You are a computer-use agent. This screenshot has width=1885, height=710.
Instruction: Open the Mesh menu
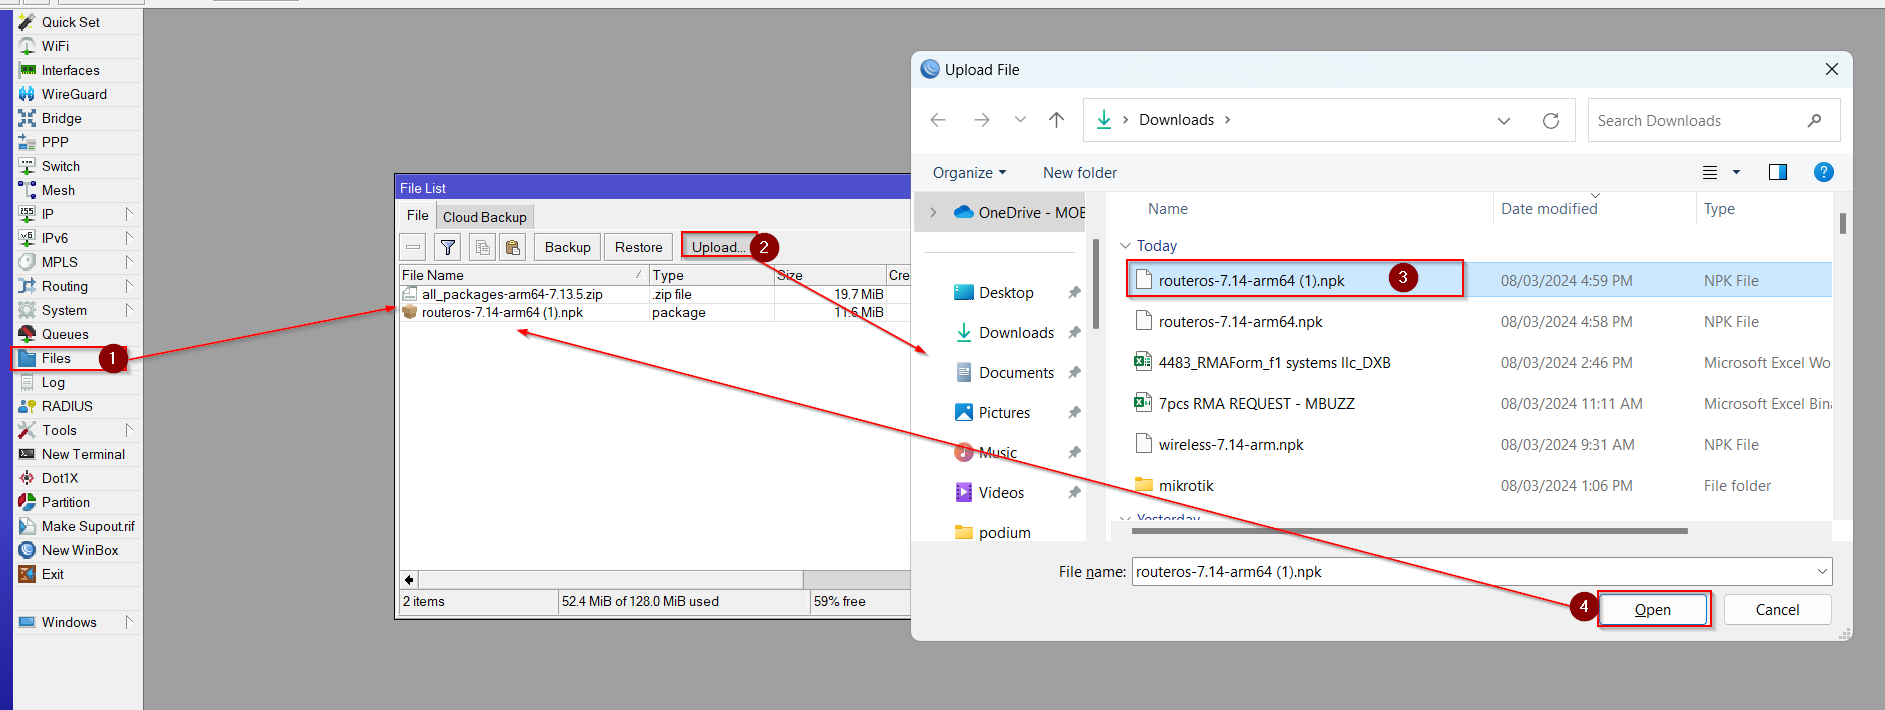pyautogui.click(x=58, y=190)
